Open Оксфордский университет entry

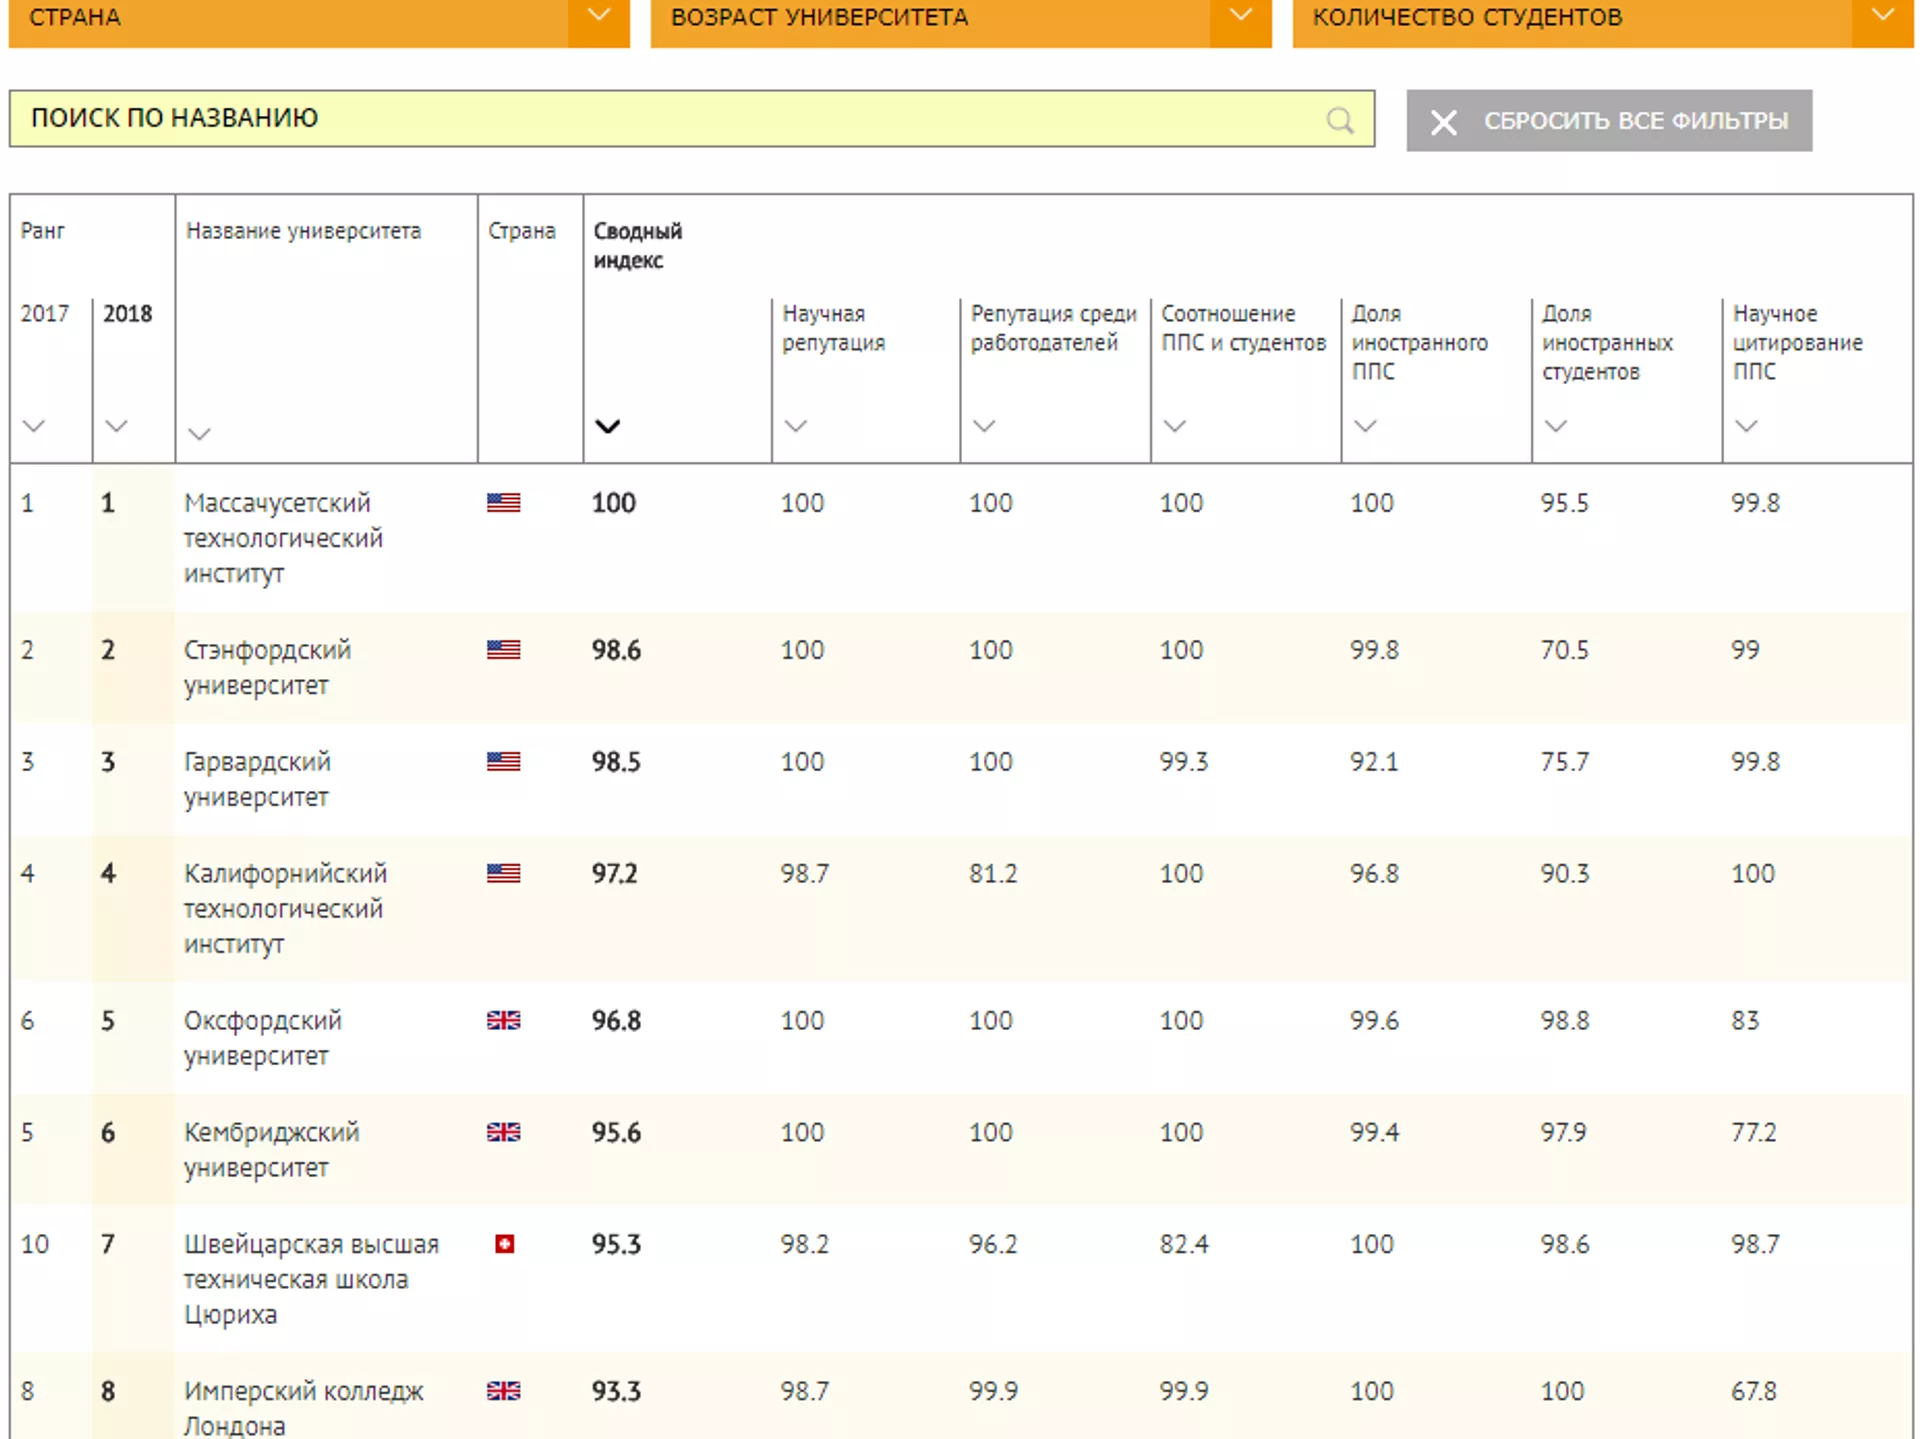pos(262,1039)
